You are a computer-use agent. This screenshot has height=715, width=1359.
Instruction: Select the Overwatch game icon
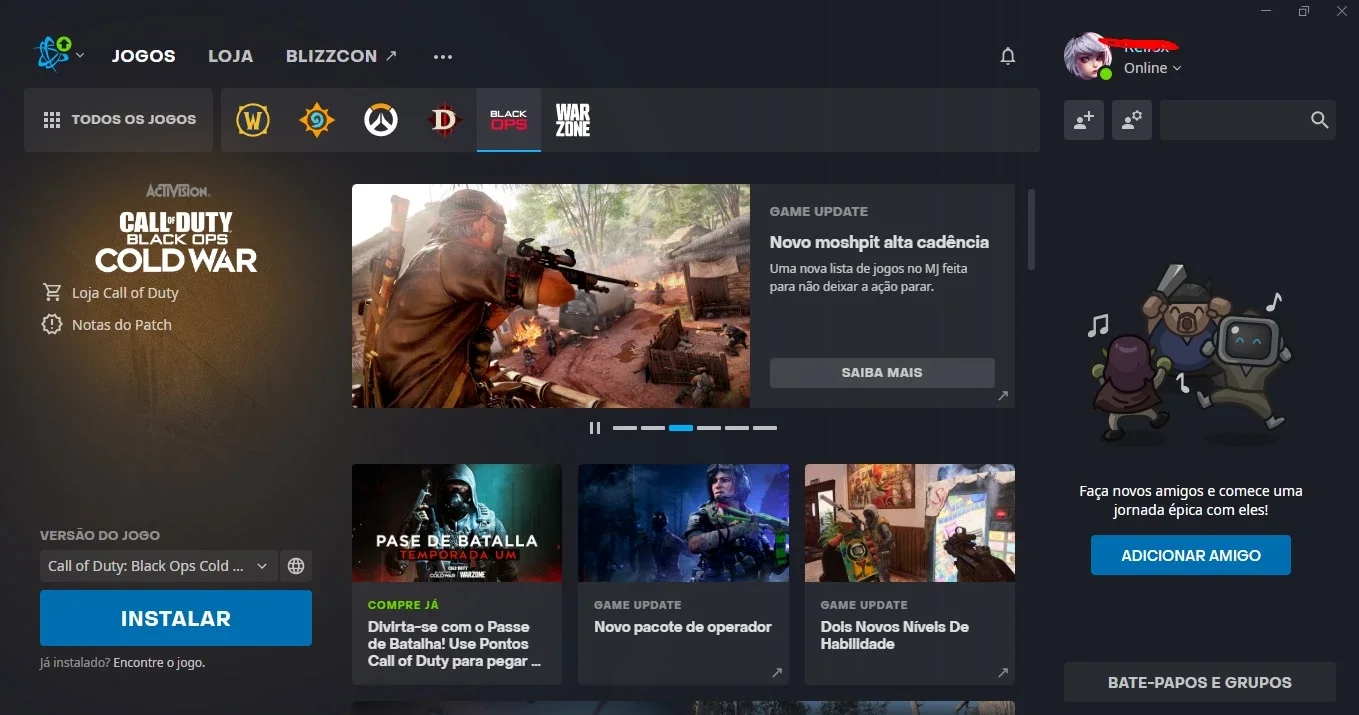pyautogui.click(x=381, y=120)
